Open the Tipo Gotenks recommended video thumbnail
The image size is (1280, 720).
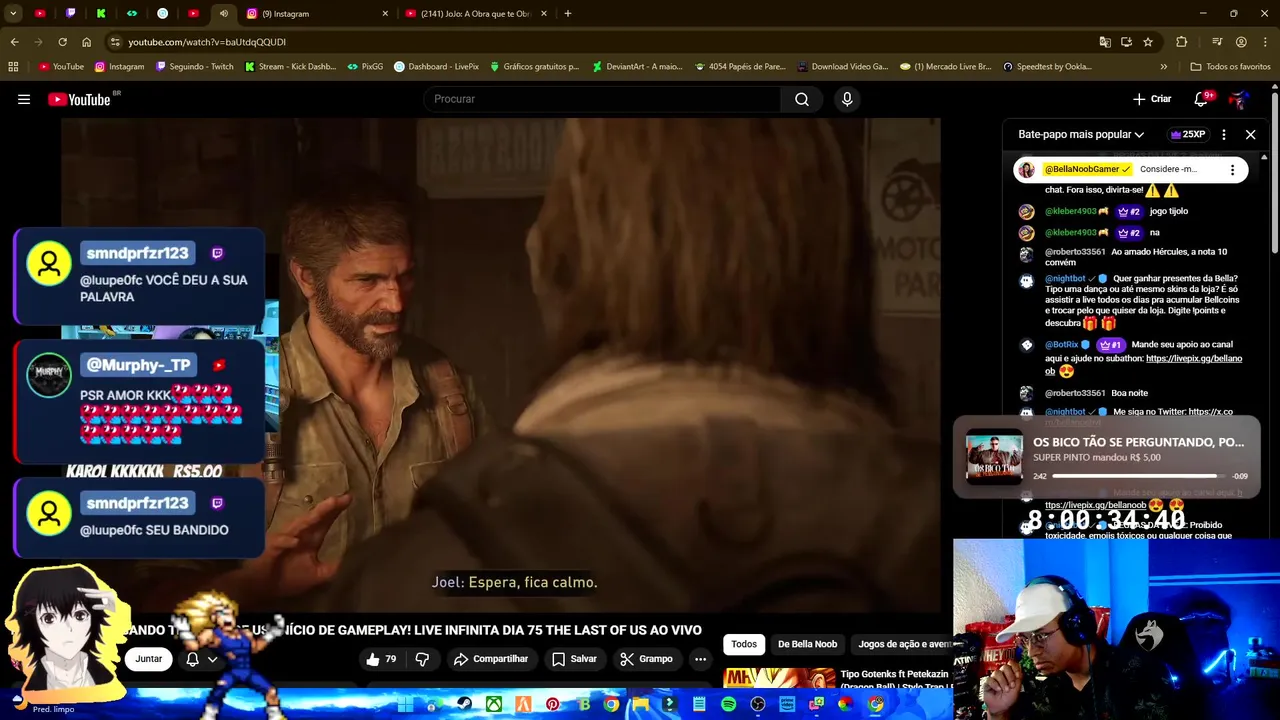click(x=779, y=678)
